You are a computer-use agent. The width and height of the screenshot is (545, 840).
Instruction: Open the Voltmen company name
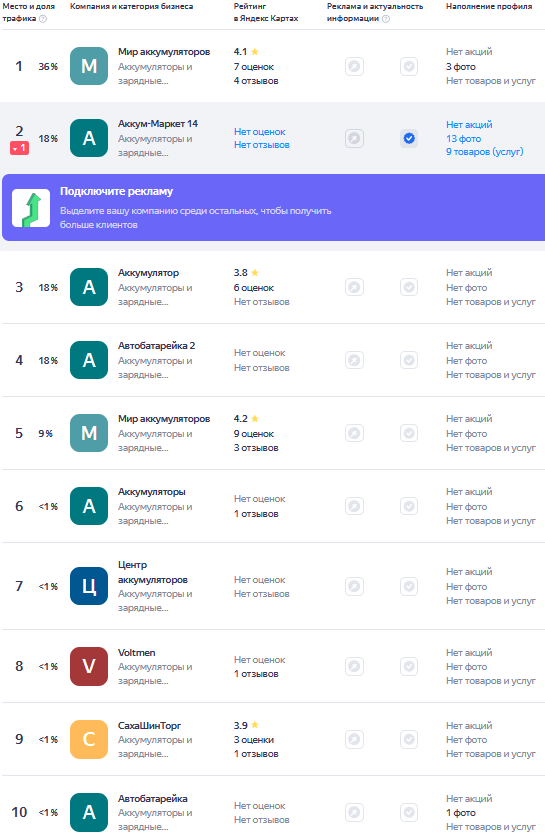137,652
